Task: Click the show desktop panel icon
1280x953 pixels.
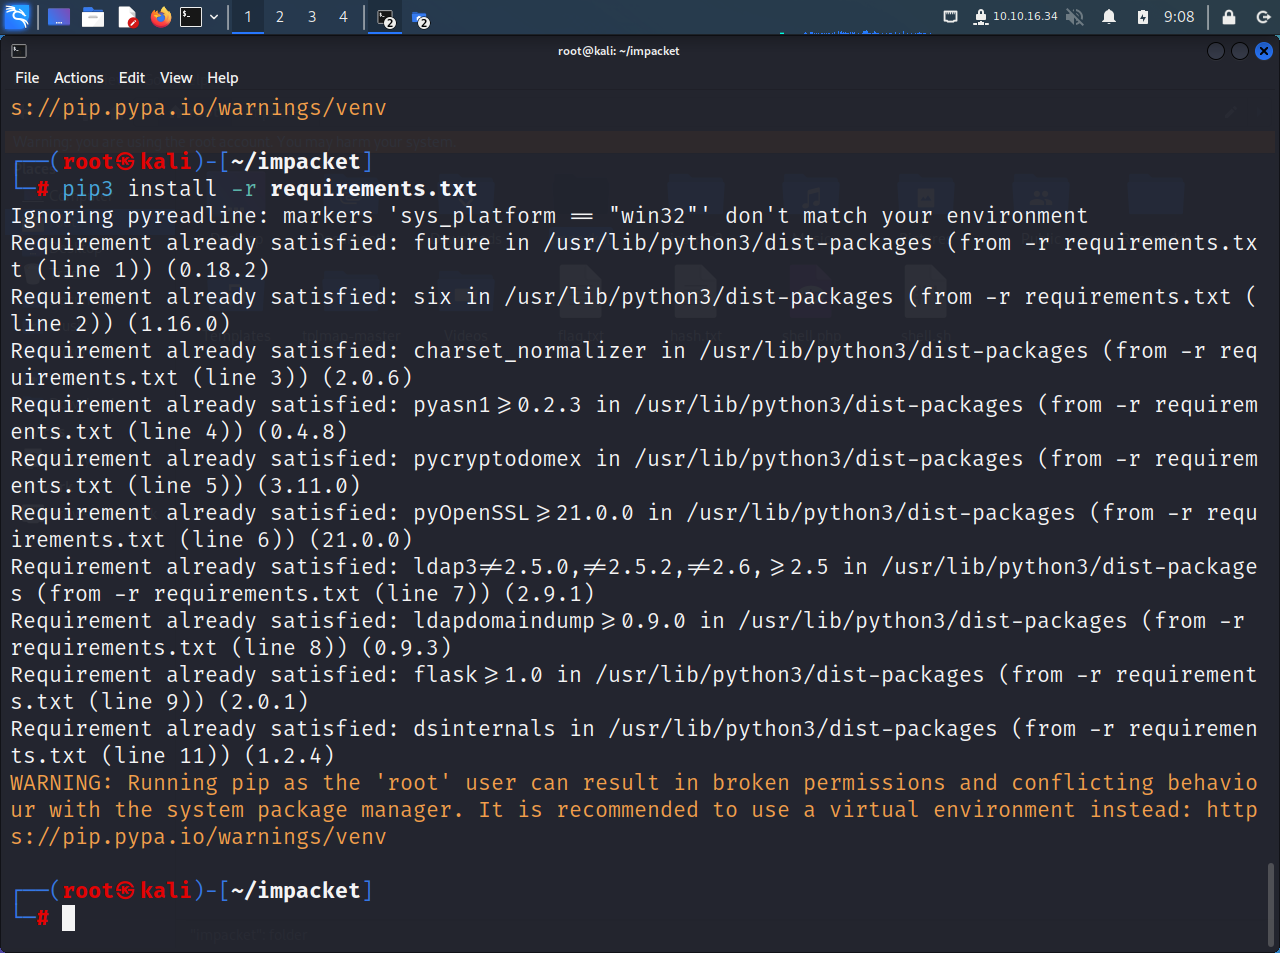Action: [x=59, y=17]
